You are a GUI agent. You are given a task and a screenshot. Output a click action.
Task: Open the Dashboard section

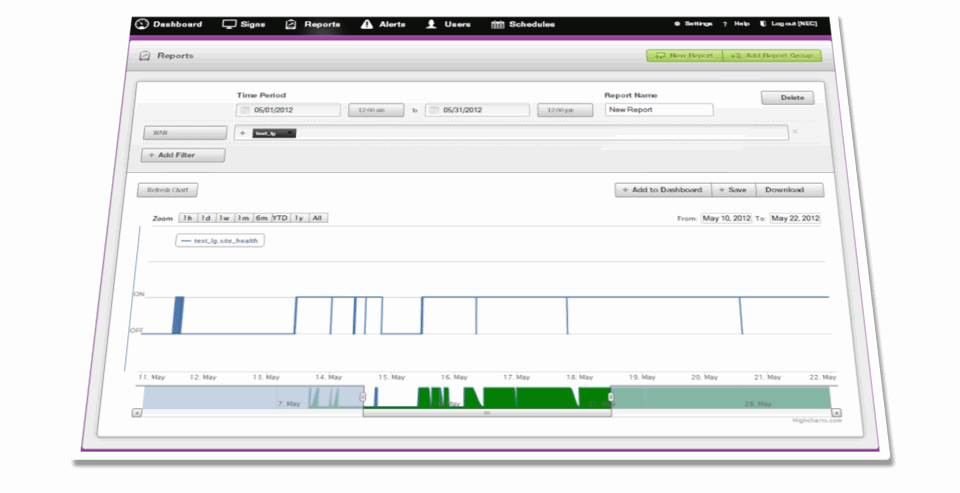[168, 24]
